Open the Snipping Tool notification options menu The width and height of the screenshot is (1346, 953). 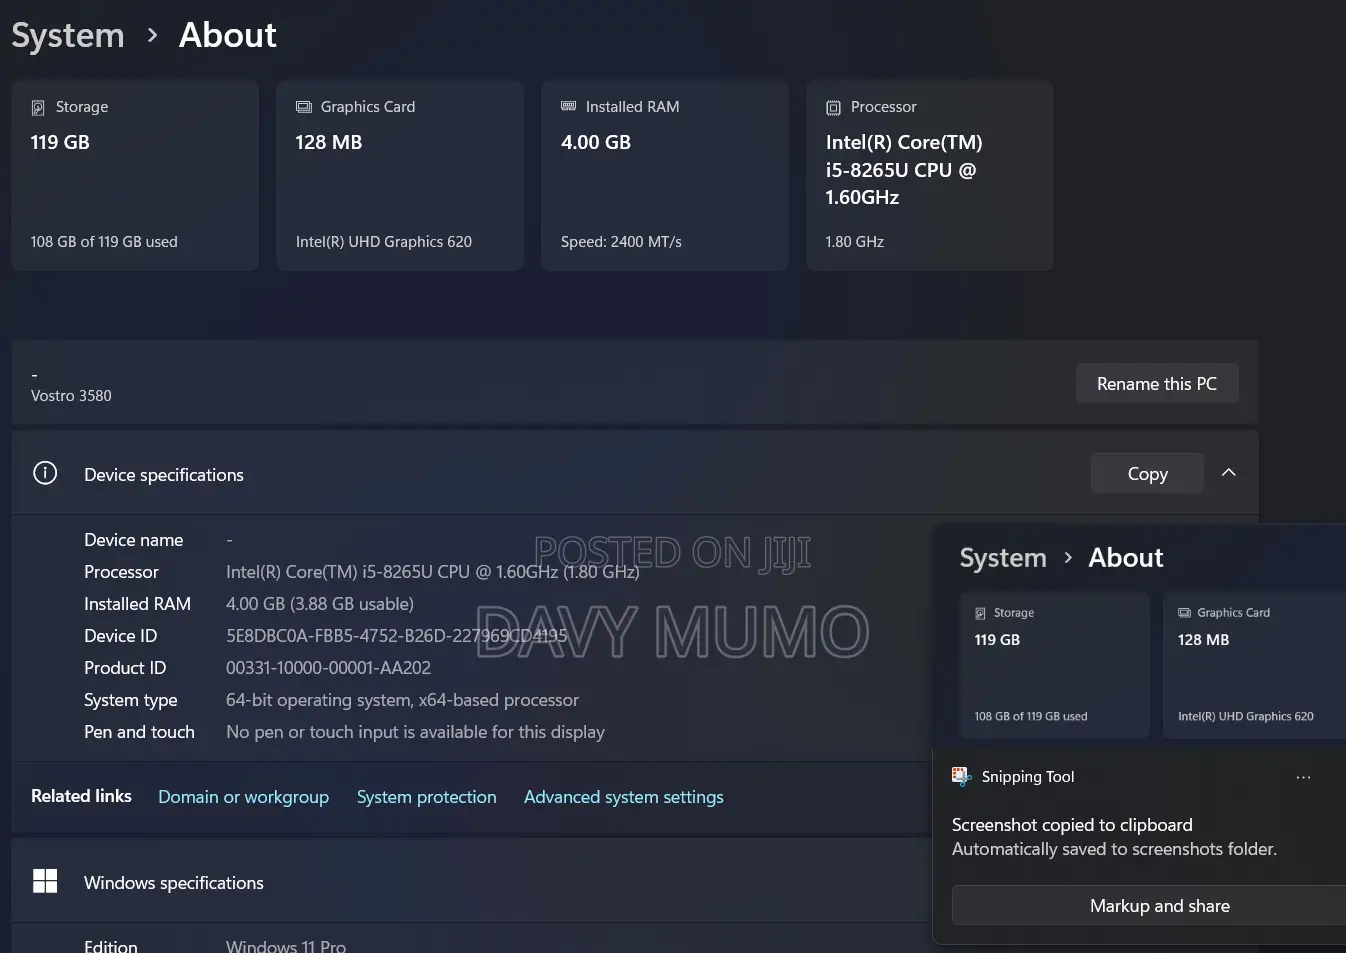tap(1303, 777)
